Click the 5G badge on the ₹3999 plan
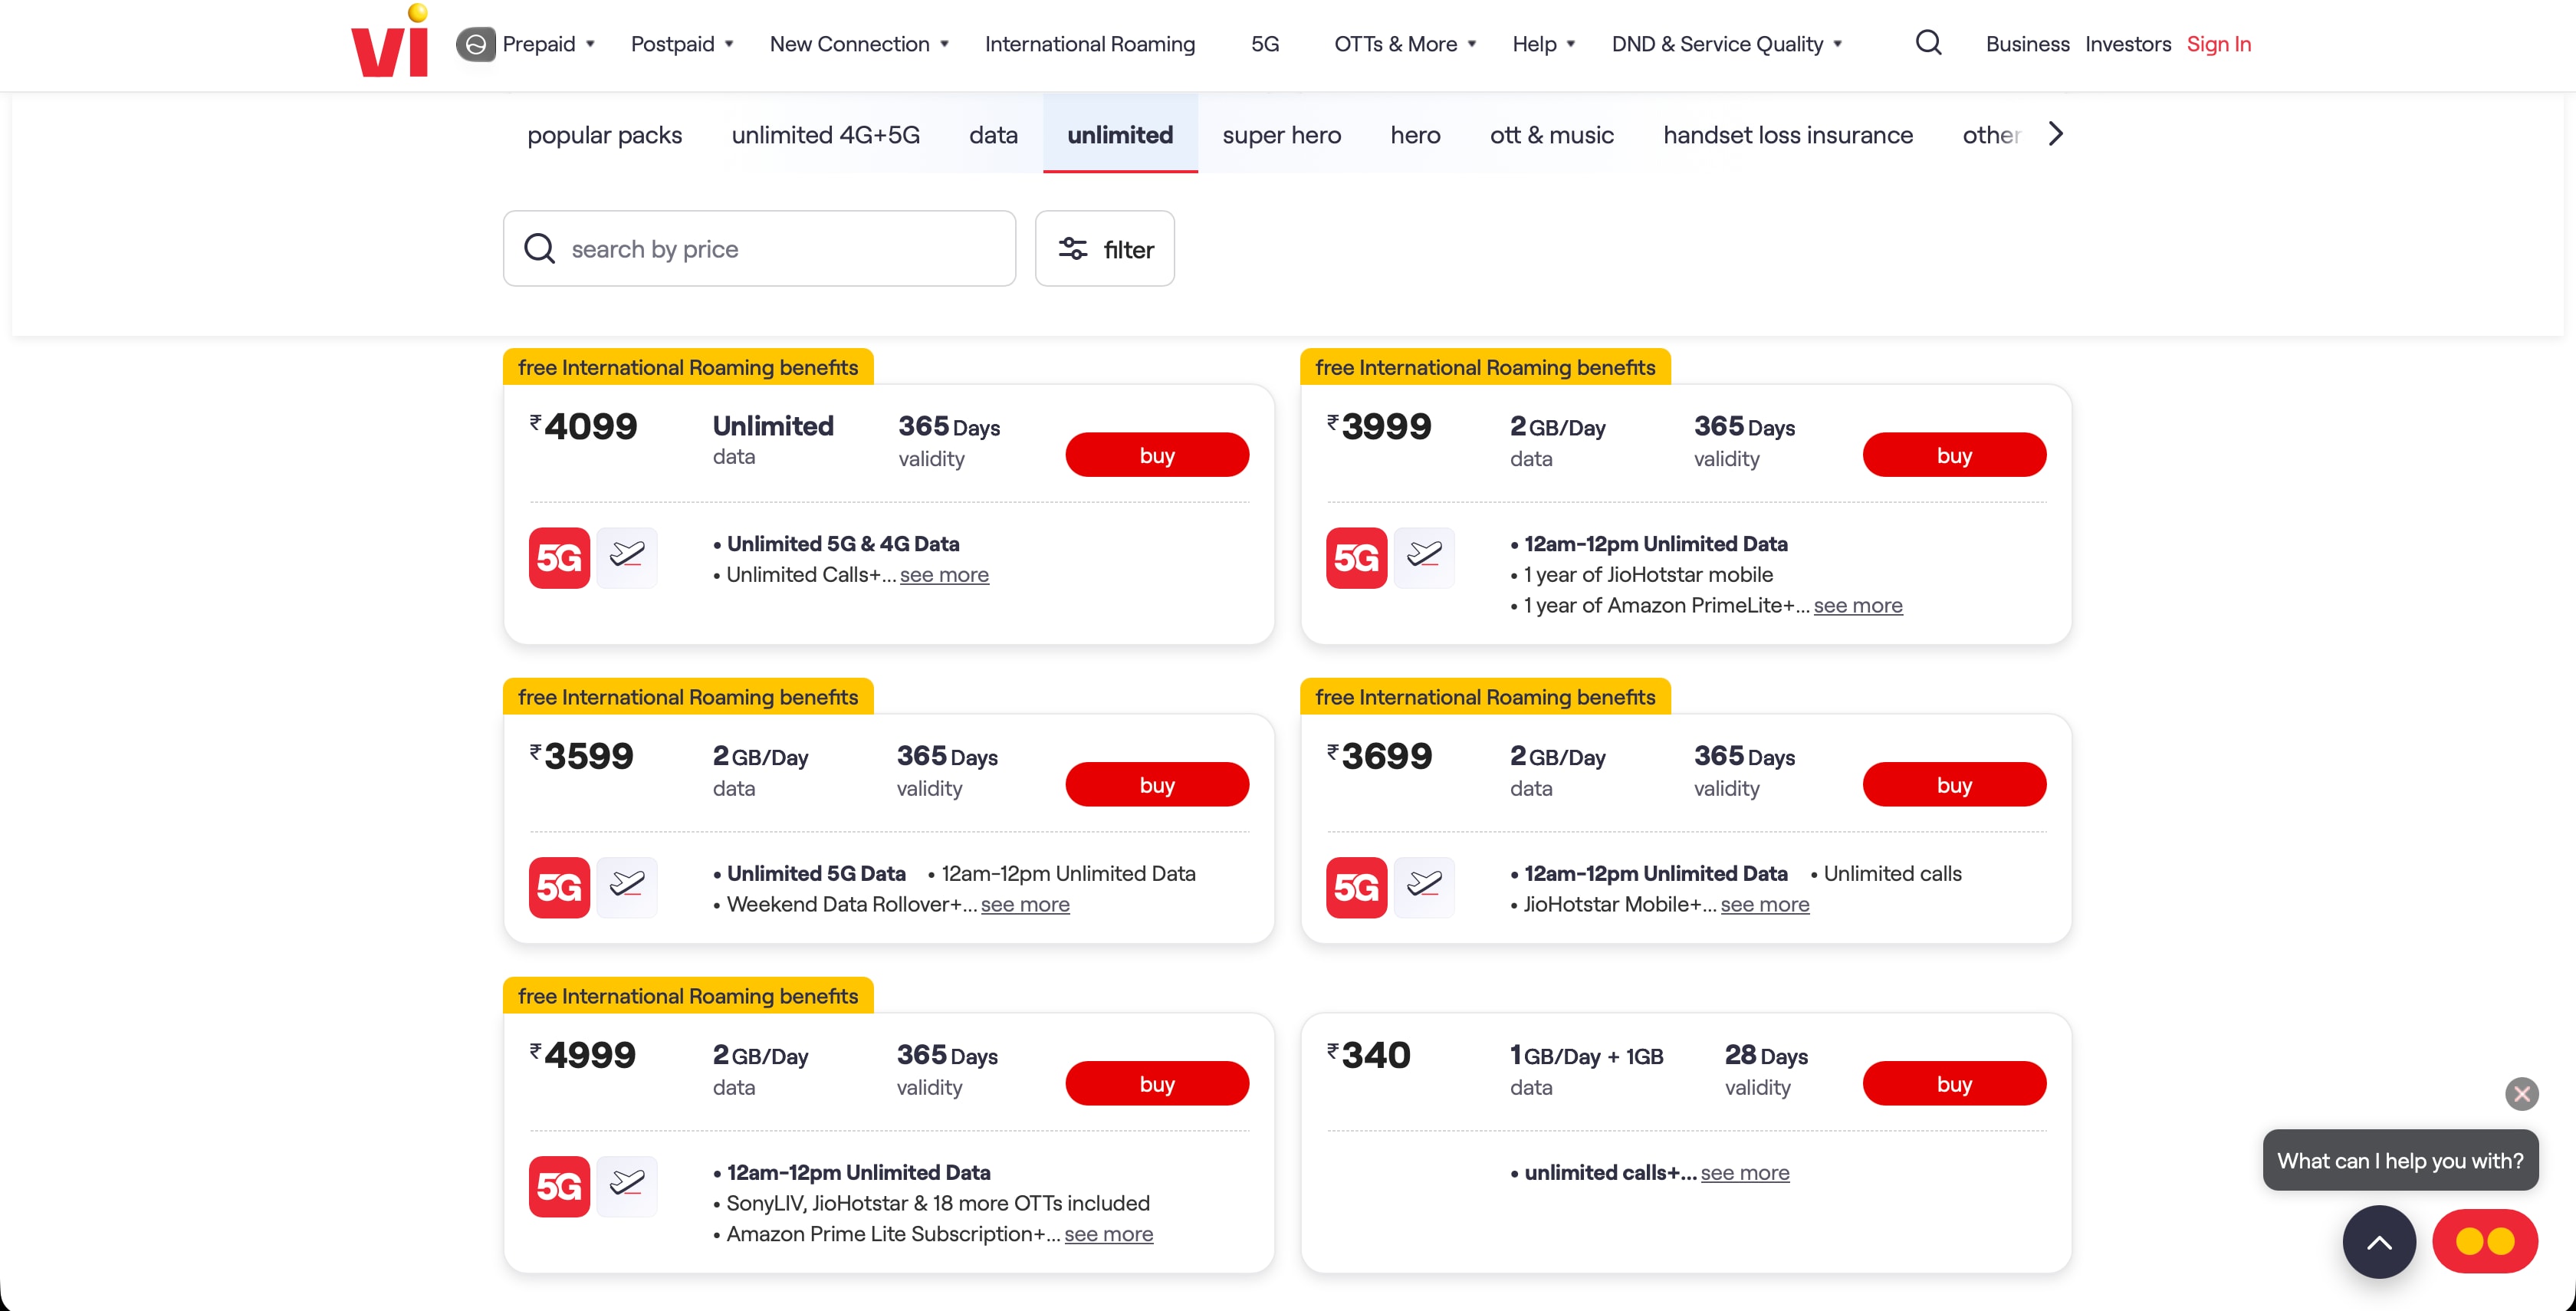The image size is (2576, 1311). click(1356, 558)
